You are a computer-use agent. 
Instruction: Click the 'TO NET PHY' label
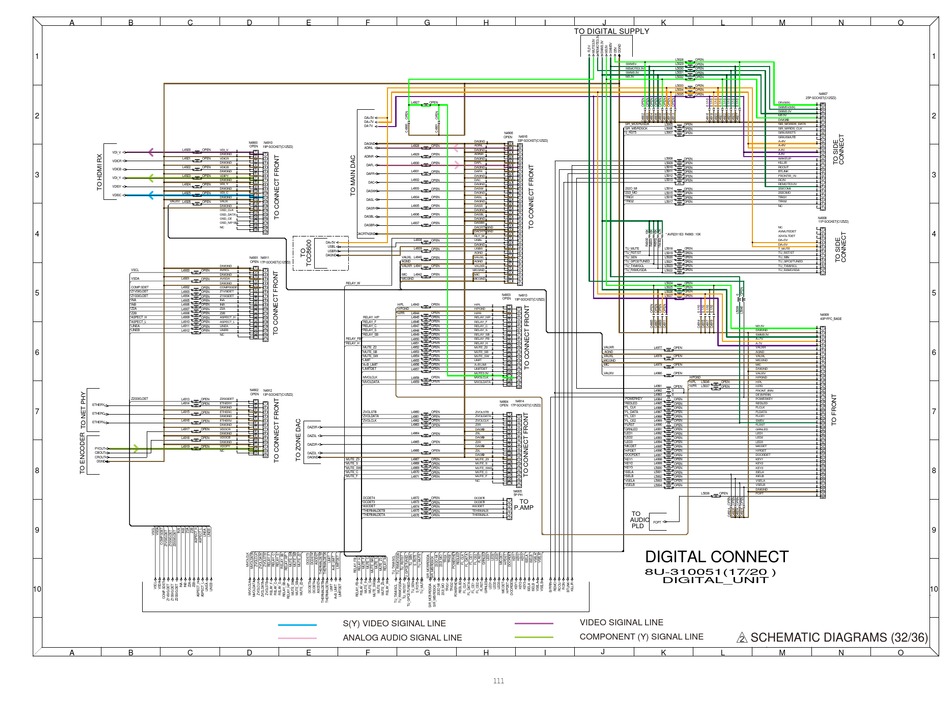tap(83, 411)
